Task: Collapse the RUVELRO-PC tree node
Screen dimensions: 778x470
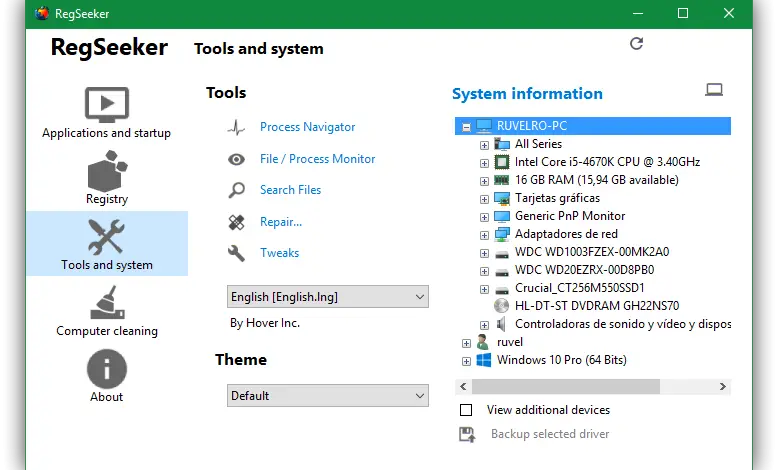Action: coord(466,127)
